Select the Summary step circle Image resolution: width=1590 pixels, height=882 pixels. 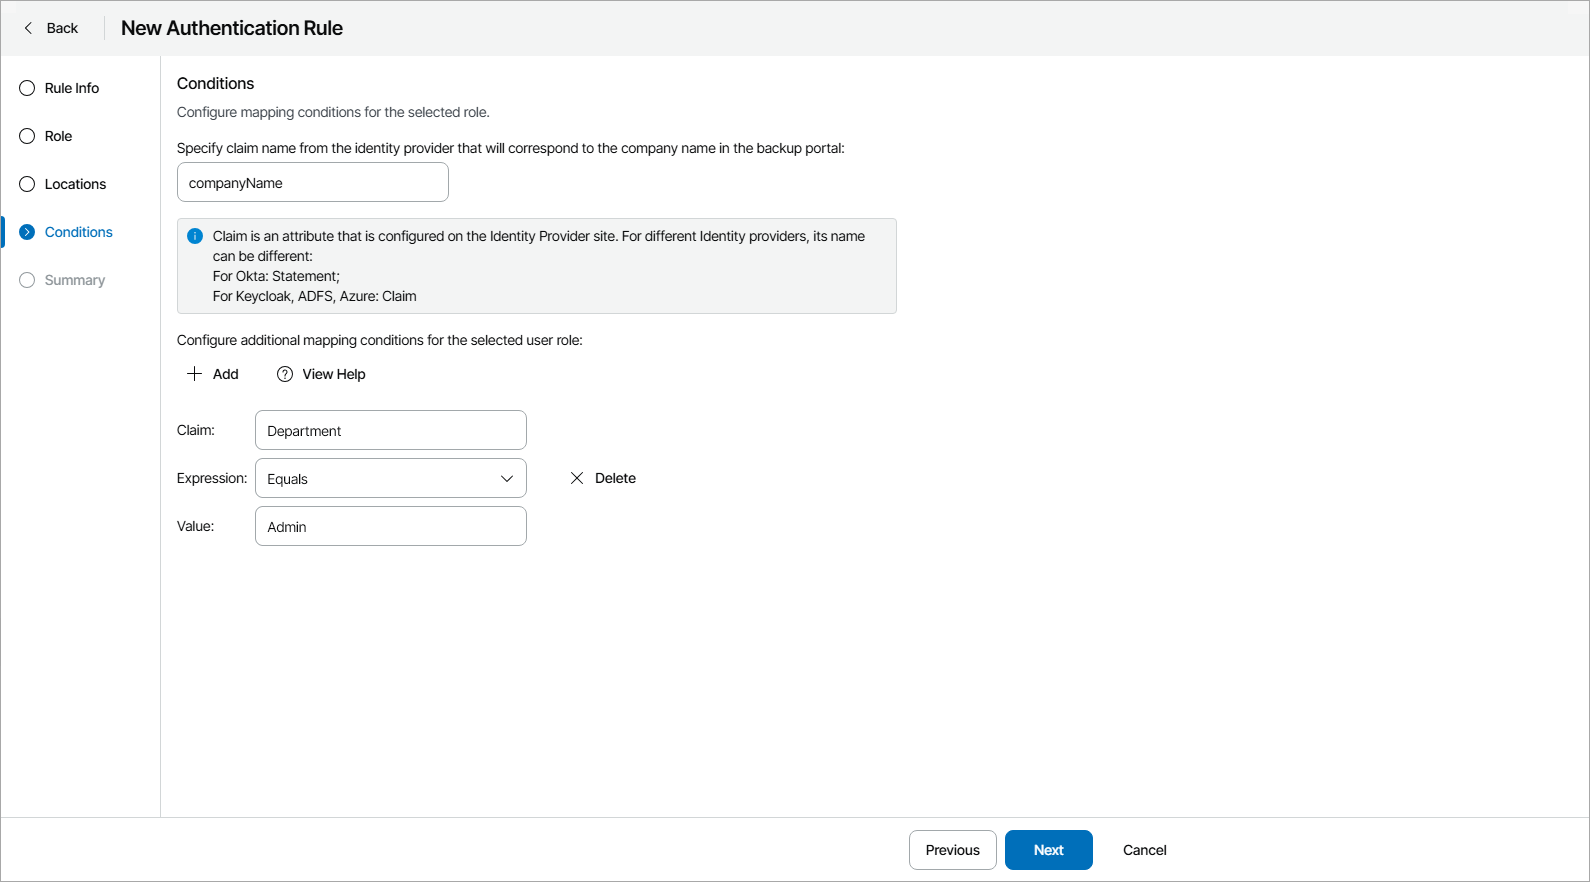[x=27, y=280]
